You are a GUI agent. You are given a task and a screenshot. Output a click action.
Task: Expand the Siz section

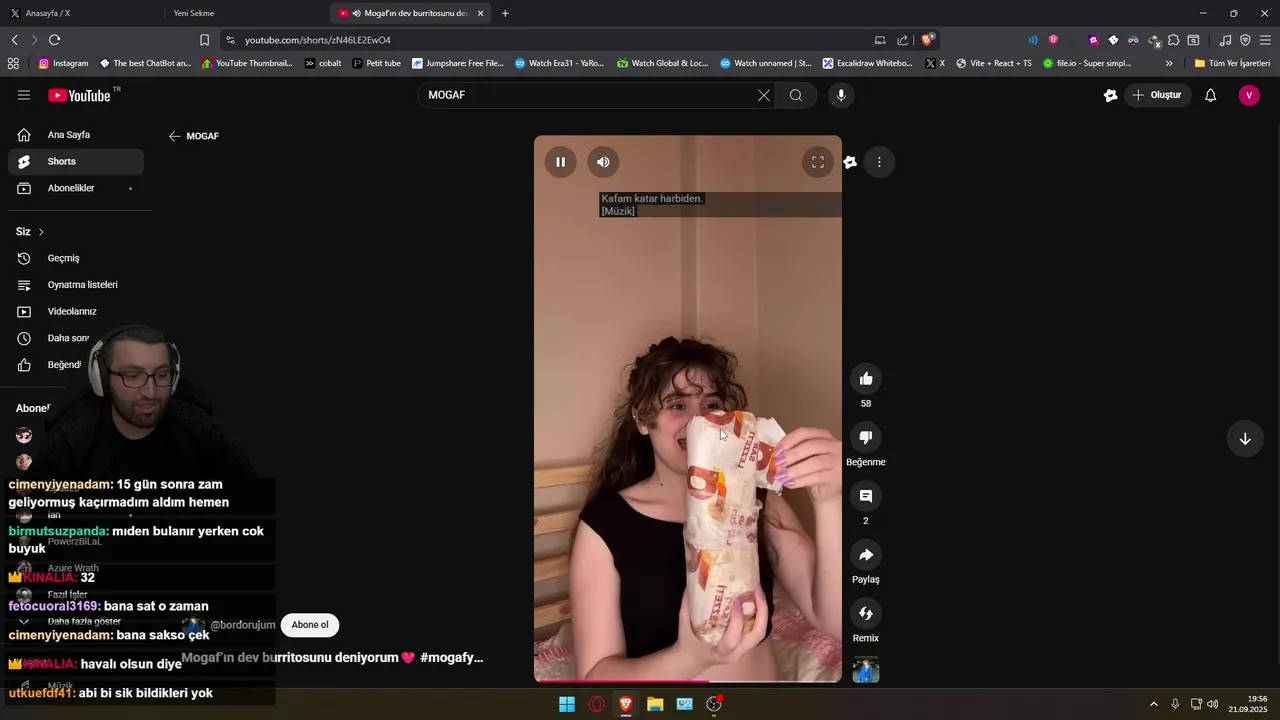coord(30,232)
